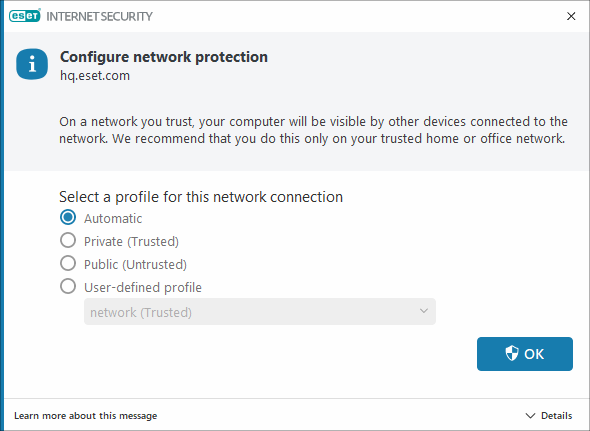Viewport: 590px width, 431px height.
Task: Open the network (Trusted) profile dropdown
Action: coord(260,312)
